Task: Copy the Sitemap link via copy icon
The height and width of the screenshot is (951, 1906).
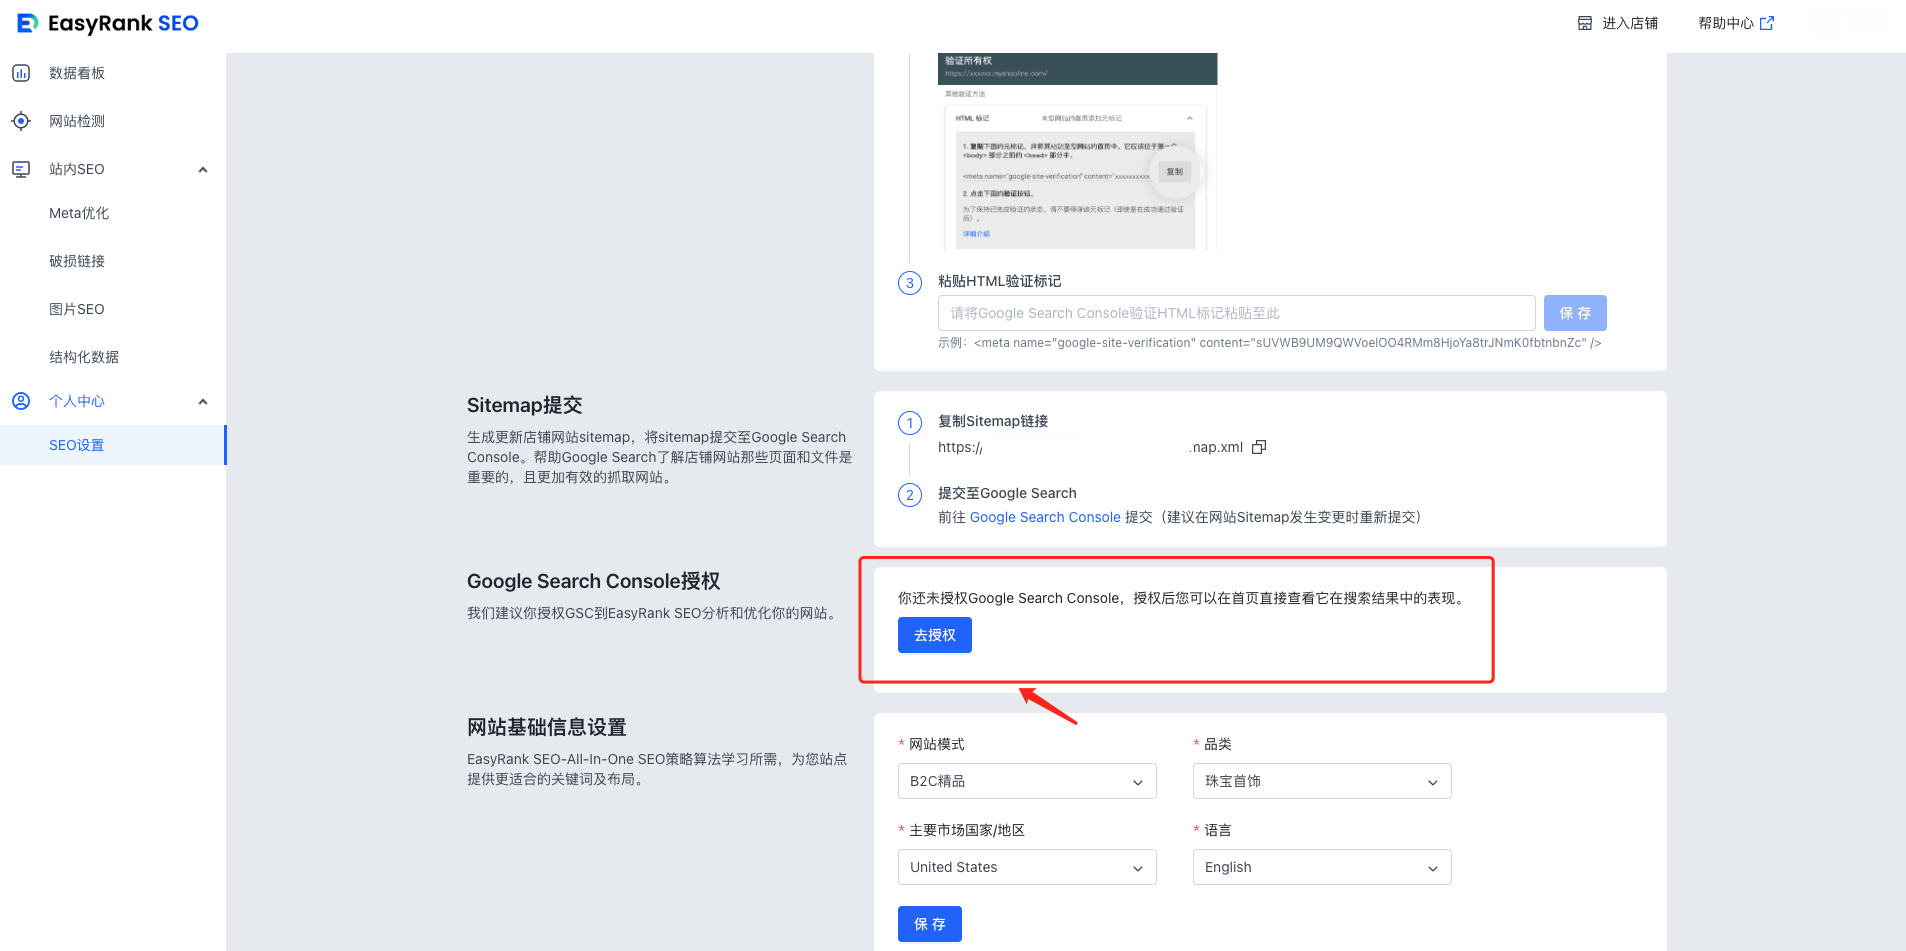Action: coord(1259,447)
